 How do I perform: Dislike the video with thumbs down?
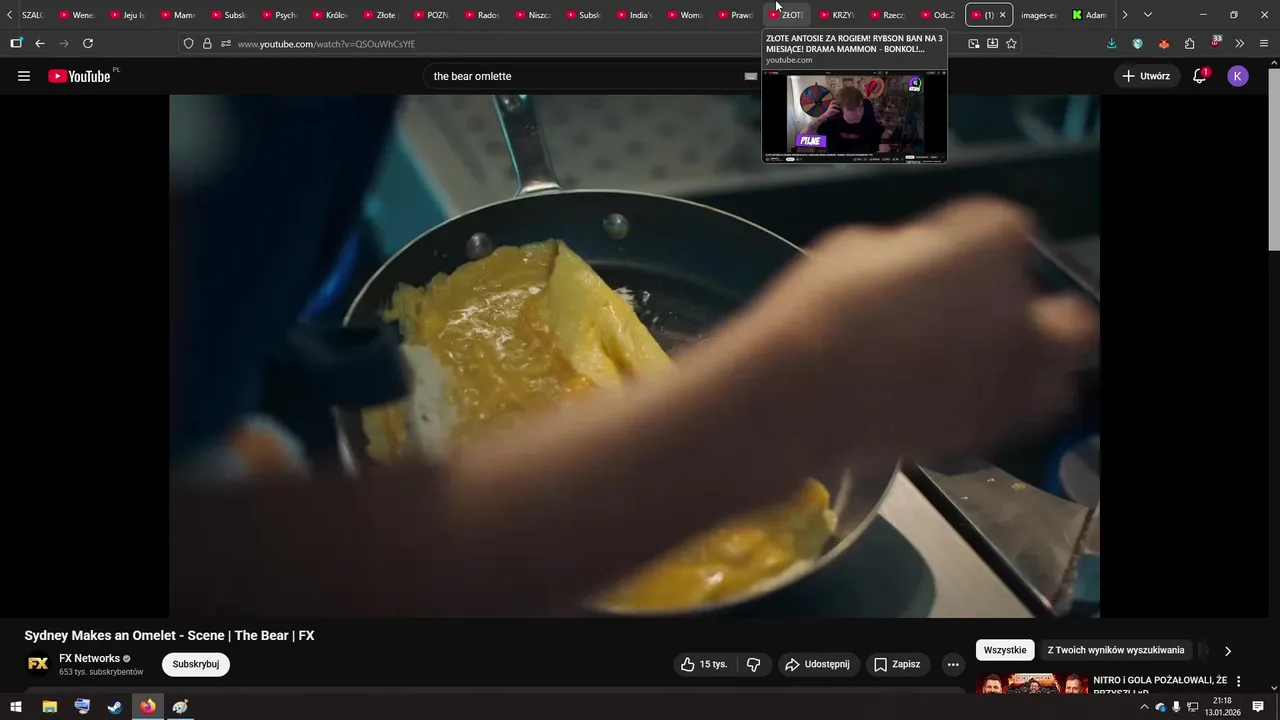pyautogui.click(x=754, y=664)
